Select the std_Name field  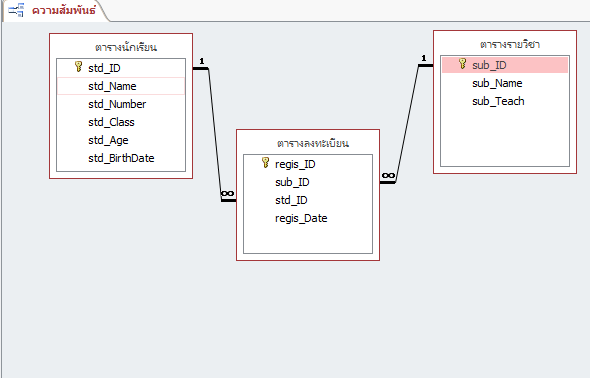(121, 86)
